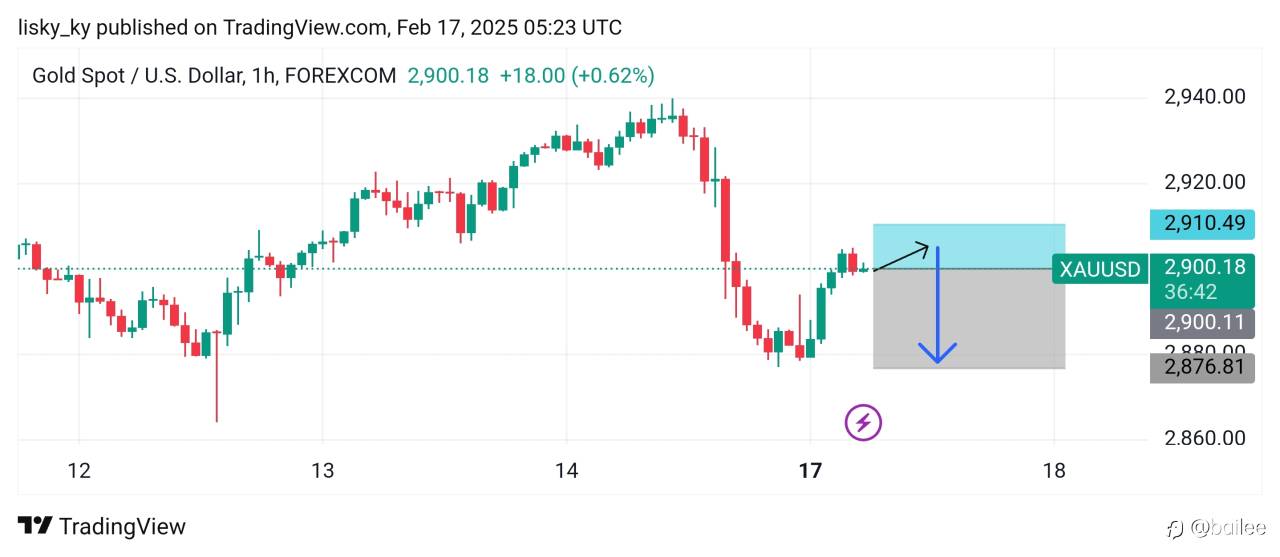Click the FOREXCOM exchange label
Screen dimensions: 1280x557
pyautogui.click(x=340, y=75)
